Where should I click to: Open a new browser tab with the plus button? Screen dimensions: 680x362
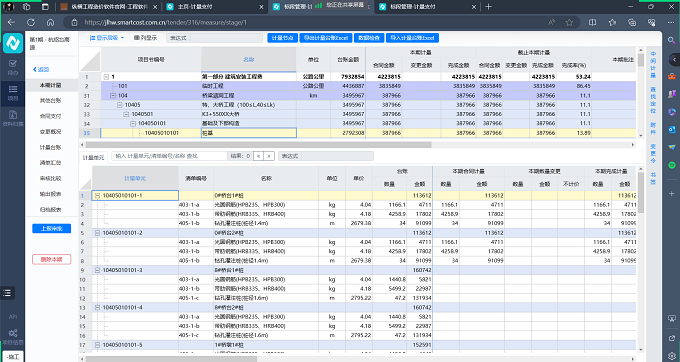pos(489,7)
